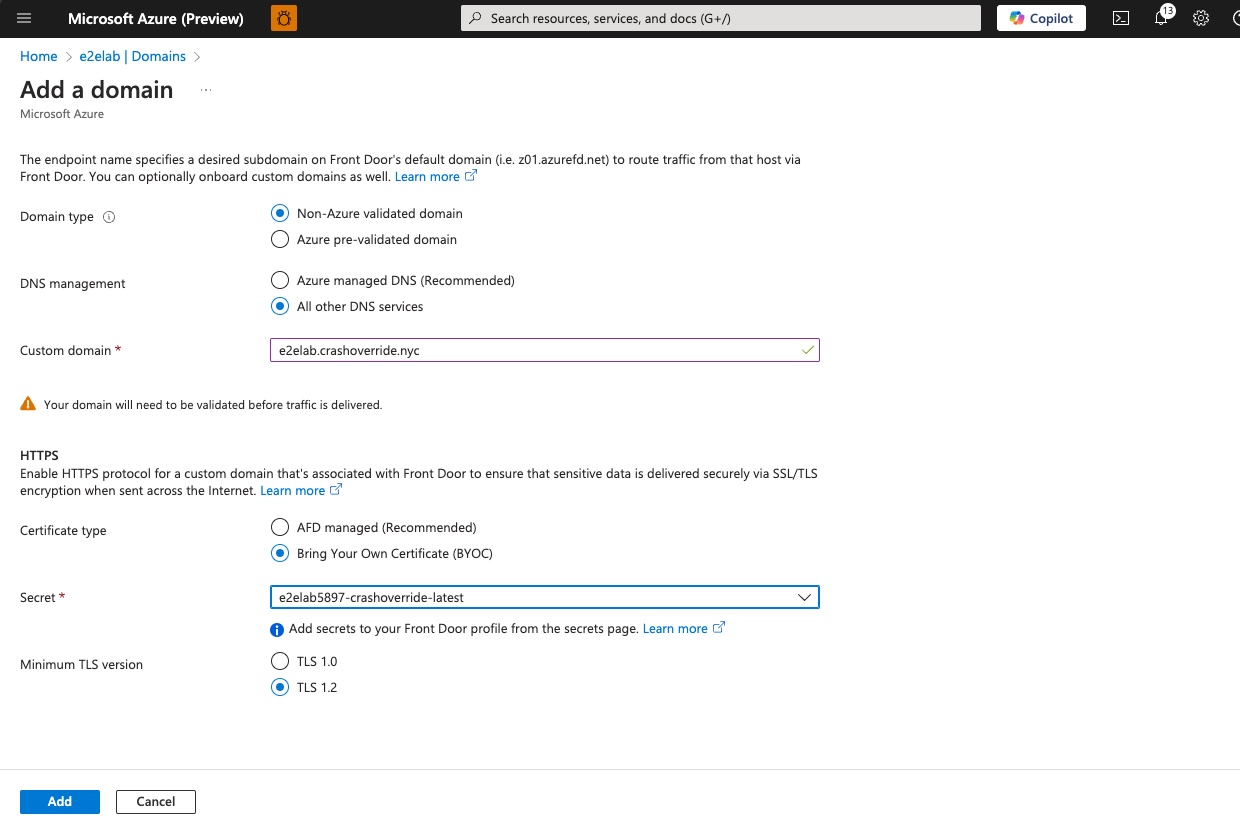Go to Home breadcrumb
The height and width of the screenshot is (826, 1240).
point(39,56)
